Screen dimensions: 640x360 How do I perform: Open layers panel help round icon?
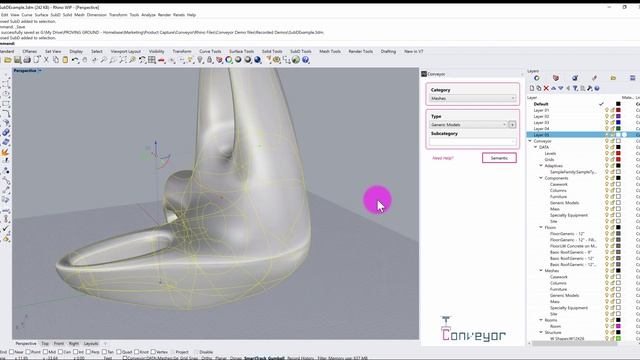point(597,88)
